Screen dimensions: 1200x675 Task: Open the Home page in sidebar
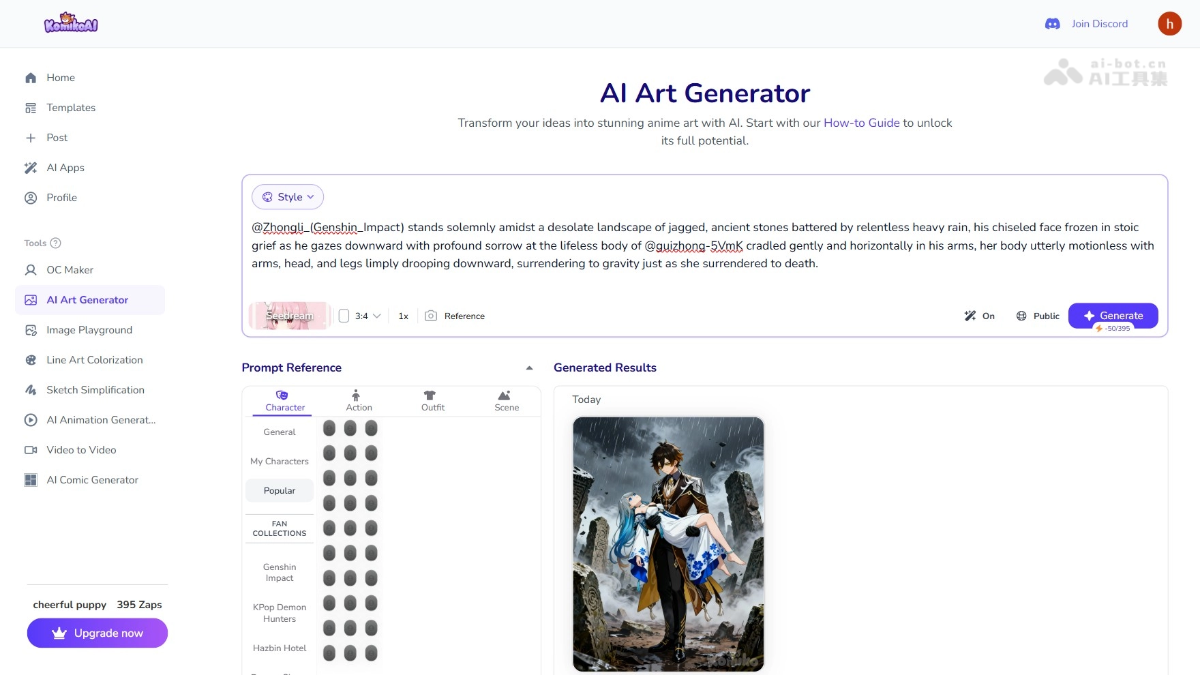pyautogui.click(x=60, y=78)
